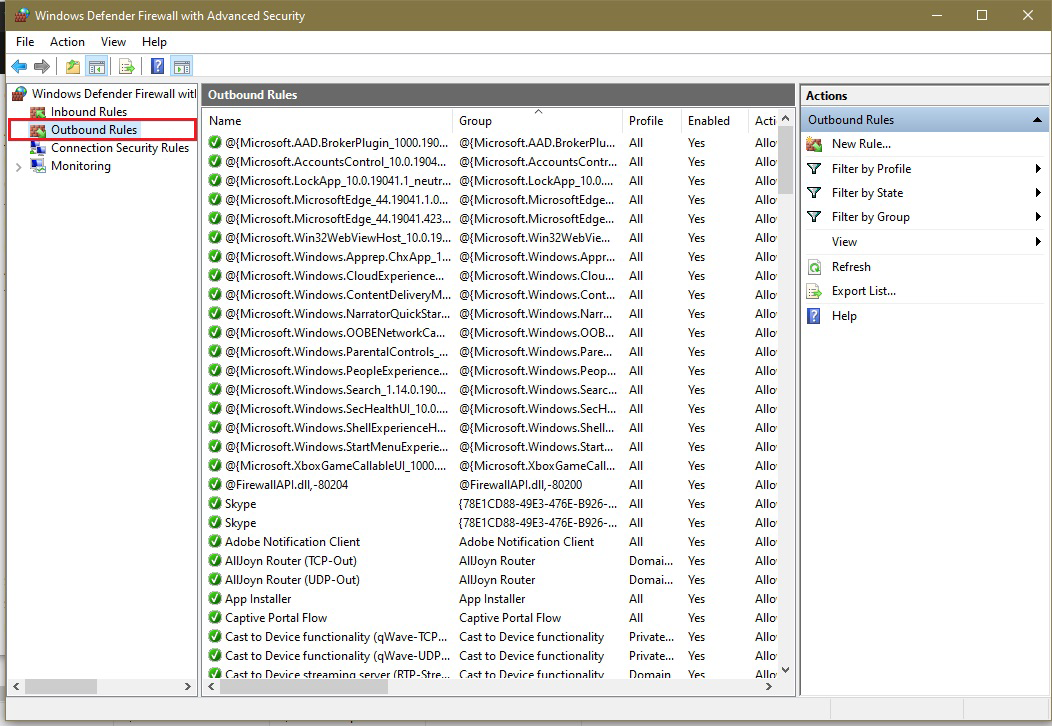Click the tree pane scroll right arrow

(188, 687)
